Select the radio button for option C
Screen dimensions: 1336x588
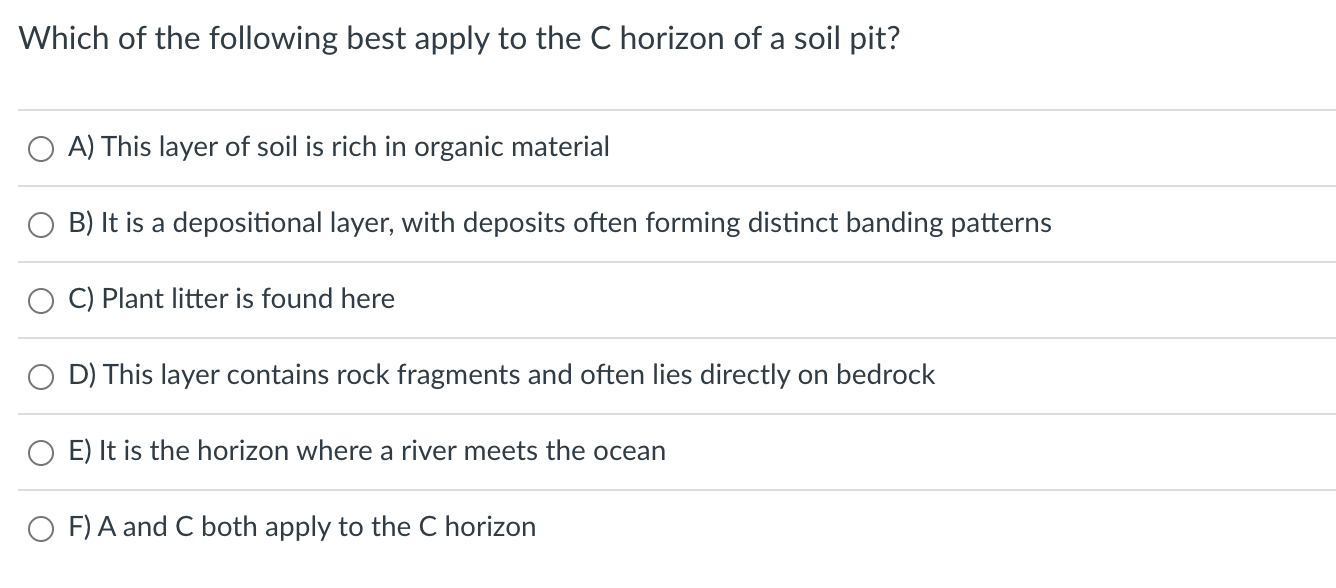point(40,300)
